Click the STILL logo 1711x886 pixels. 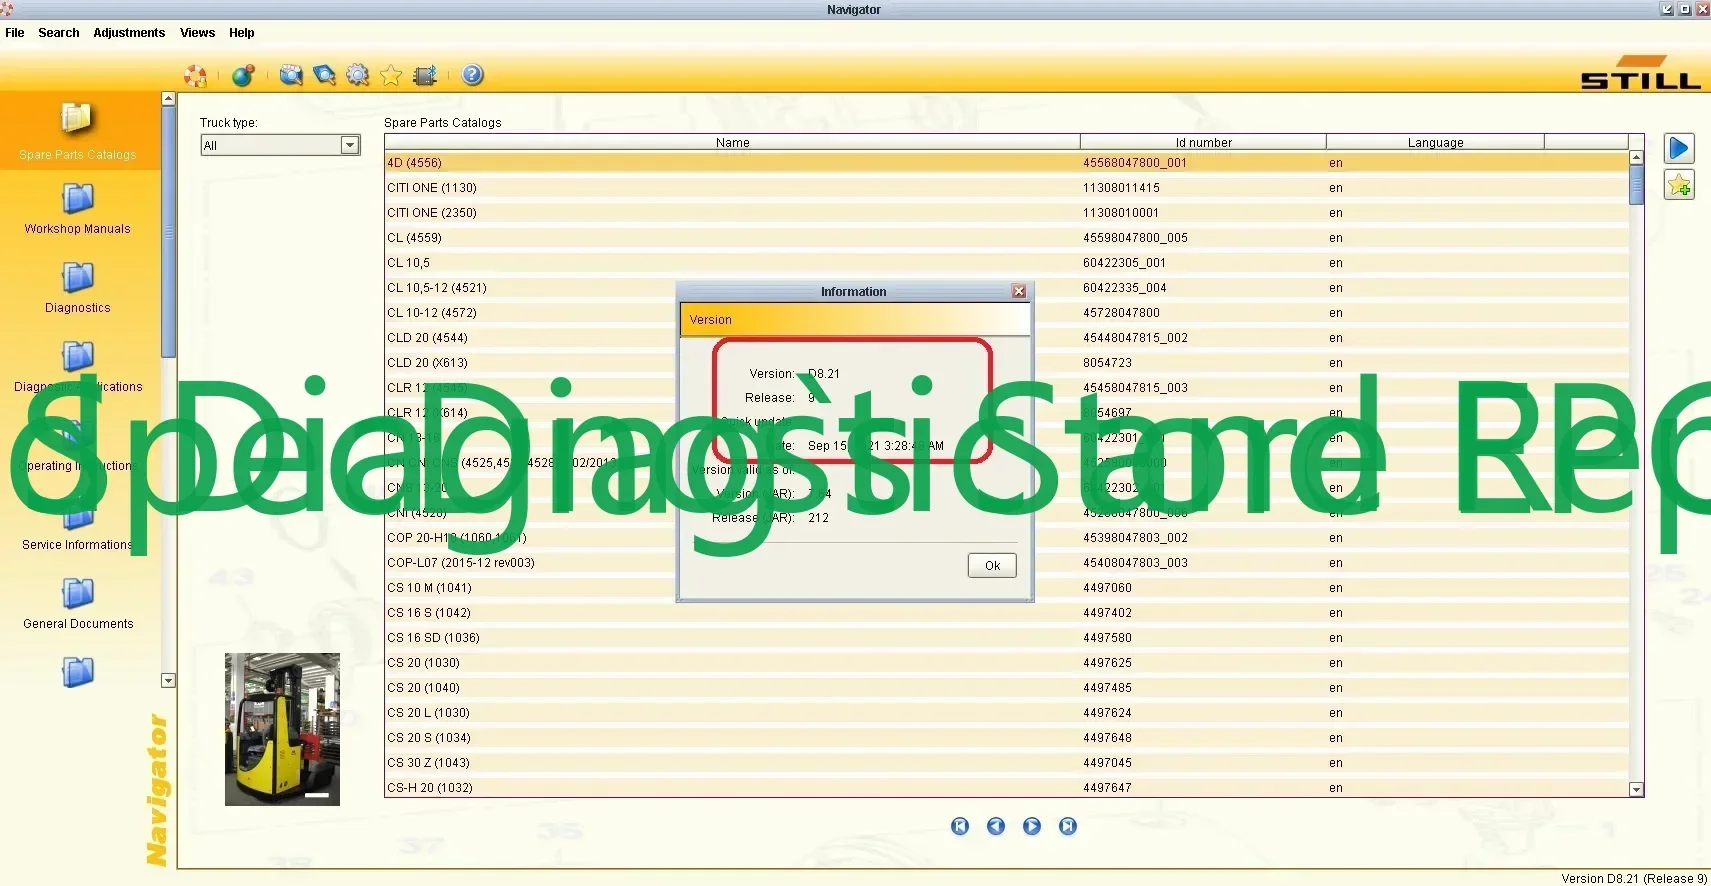(x=1640, y=73)
